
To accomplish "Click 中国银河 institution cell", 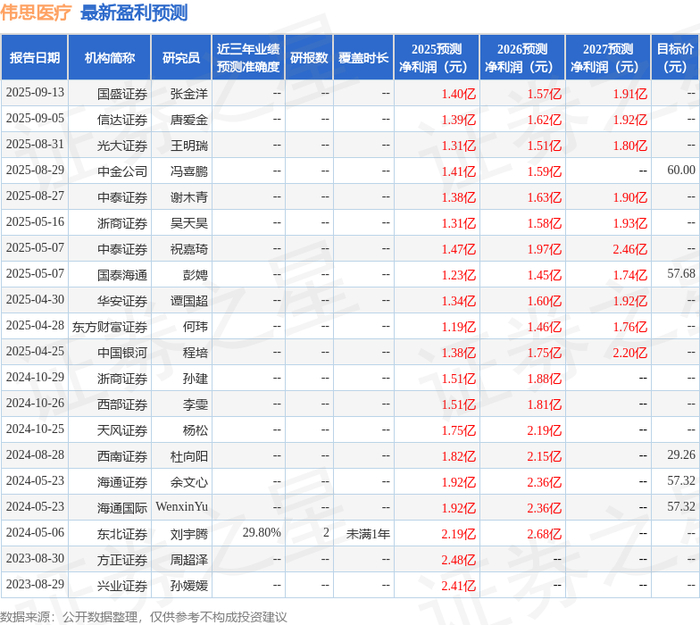I will (122, 353).
